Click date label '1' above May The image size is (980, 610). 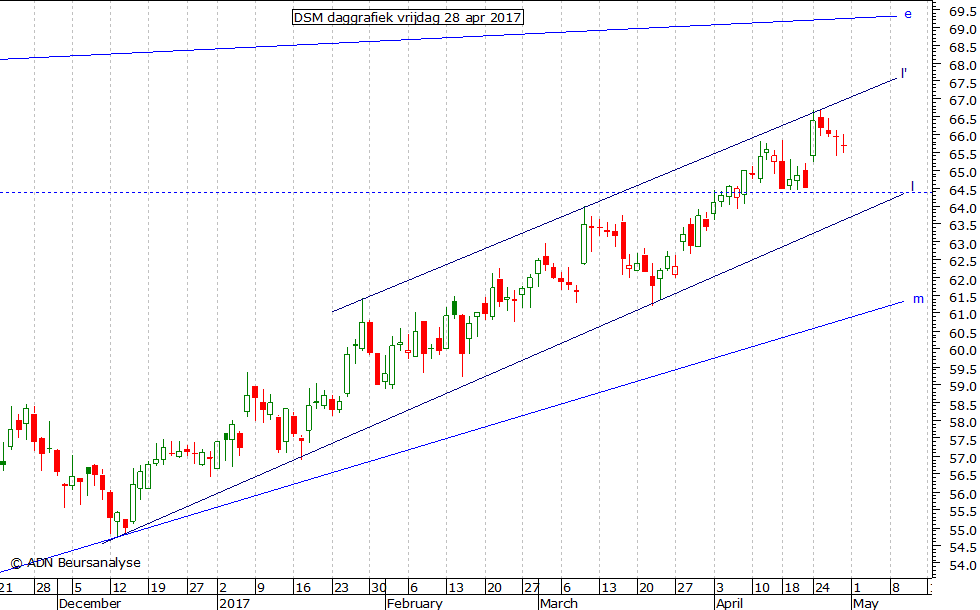tap(857, 588)
